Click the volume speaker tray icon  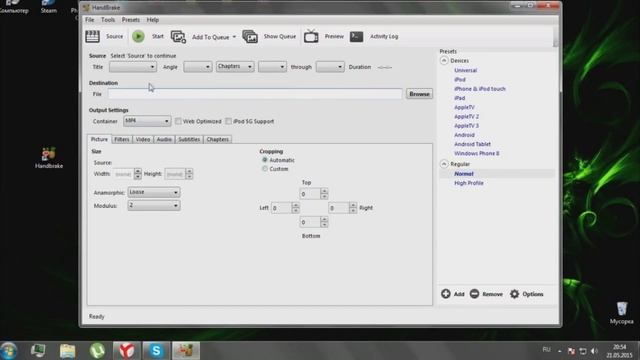594,351
